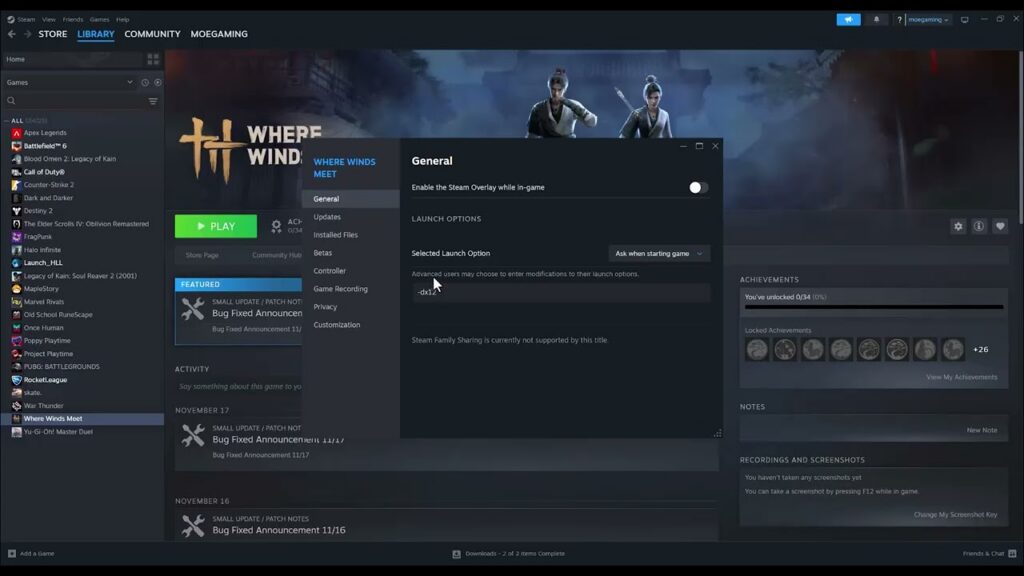The height and width of the screenshot is (576, 1024).
Task: Click View My Achievements link
Action: click(x=961, y=377)
